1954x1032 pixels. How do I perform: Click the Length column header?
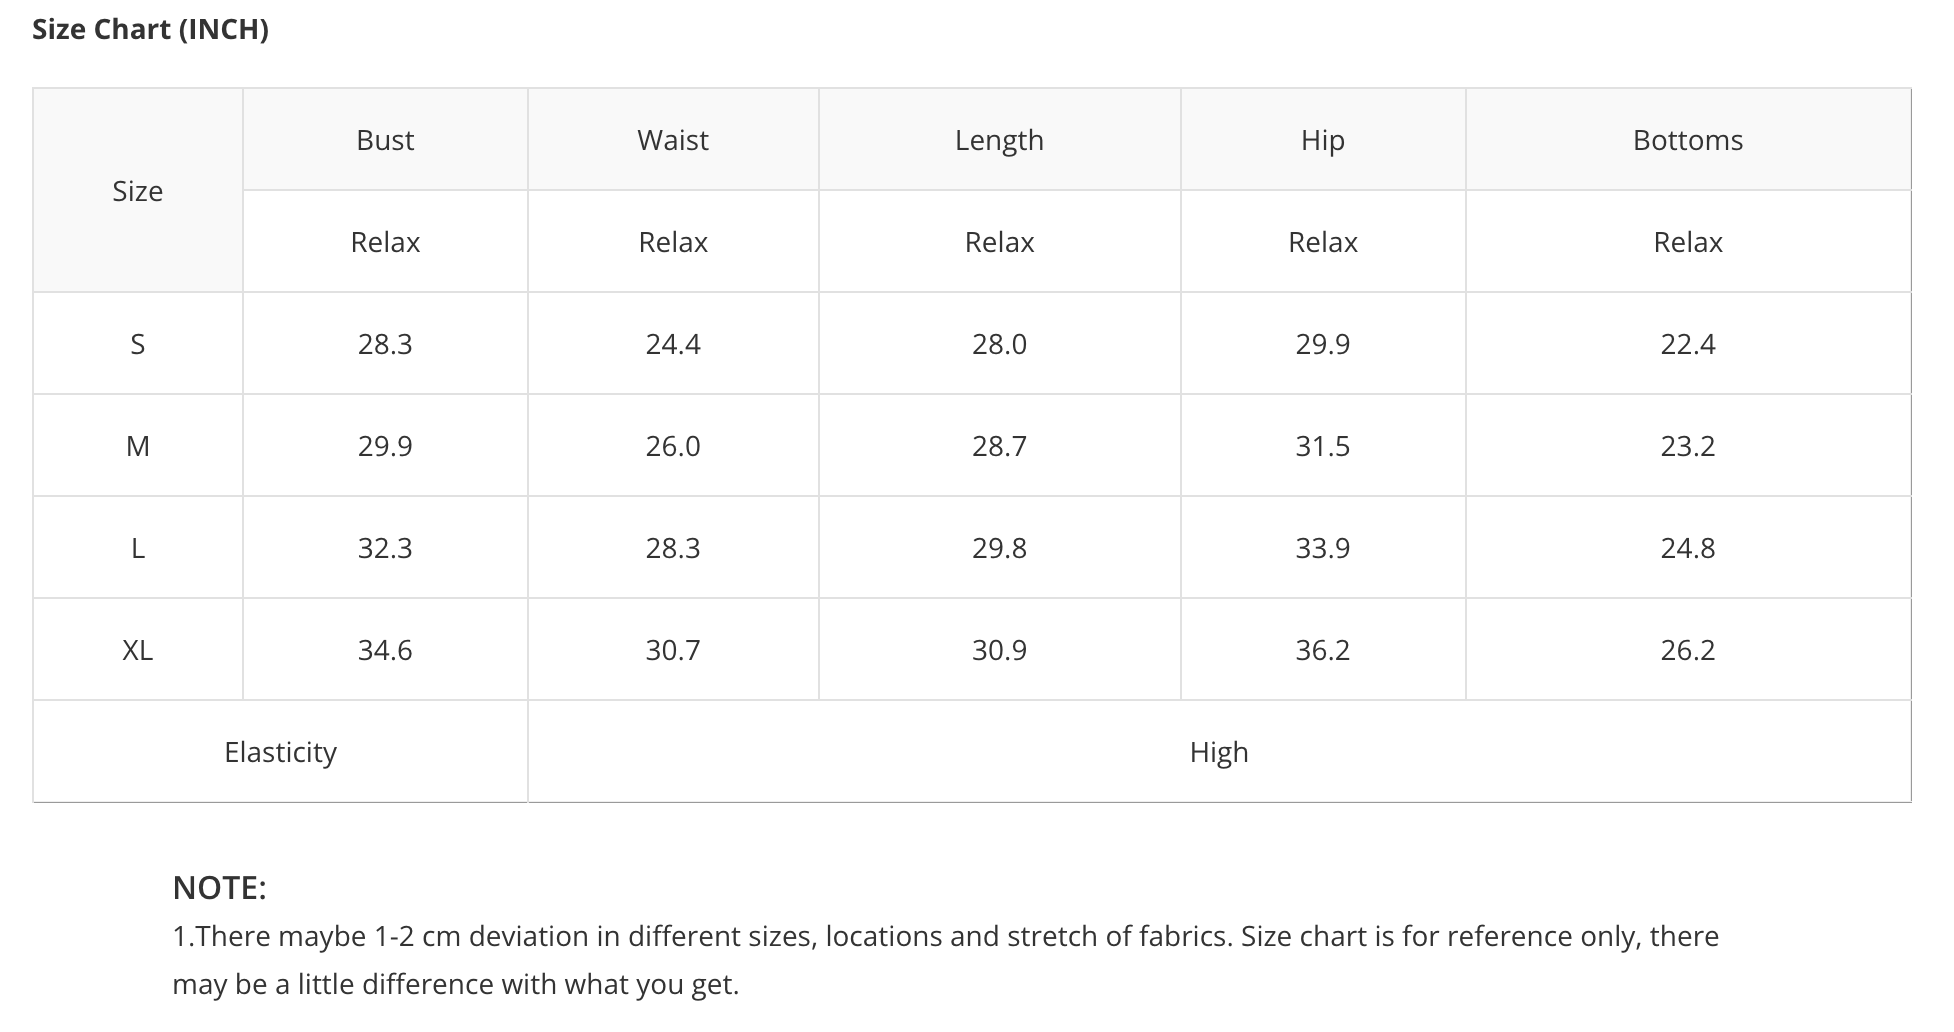coord(999,140)
